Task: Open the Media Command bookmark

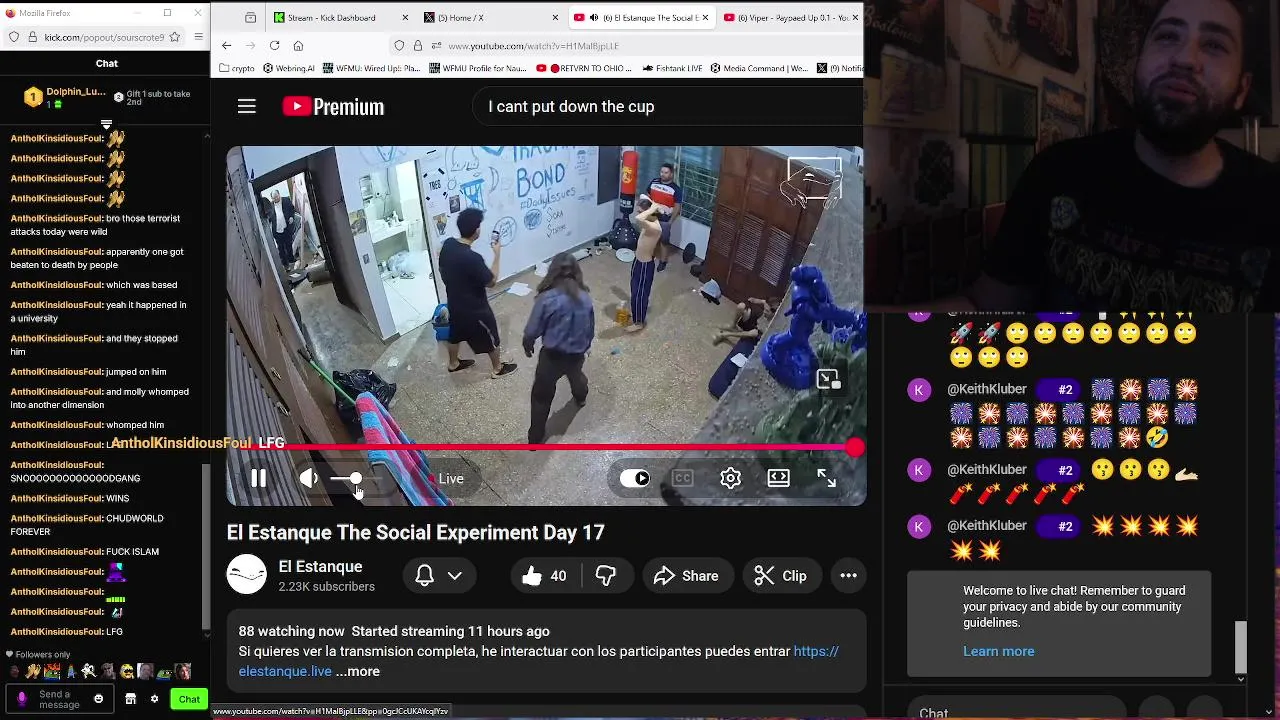Action: pyautogui.click(x=759, y=68)
